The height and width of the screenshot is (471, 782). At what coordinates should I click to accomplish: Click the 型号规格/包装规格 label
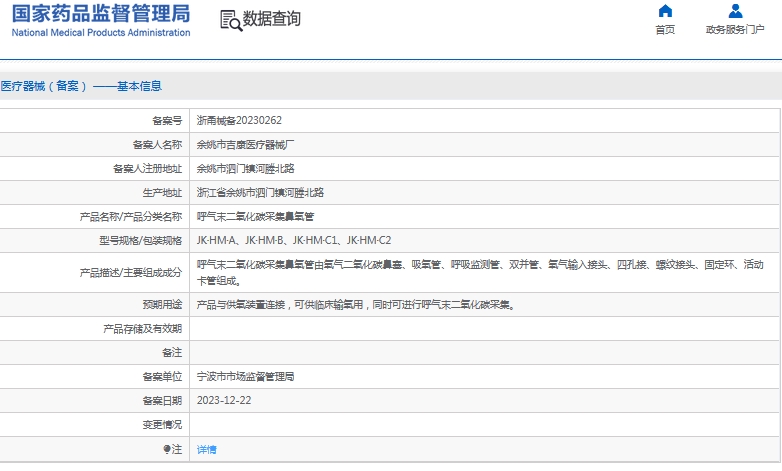pyautogui.click(x=140, y=240)
